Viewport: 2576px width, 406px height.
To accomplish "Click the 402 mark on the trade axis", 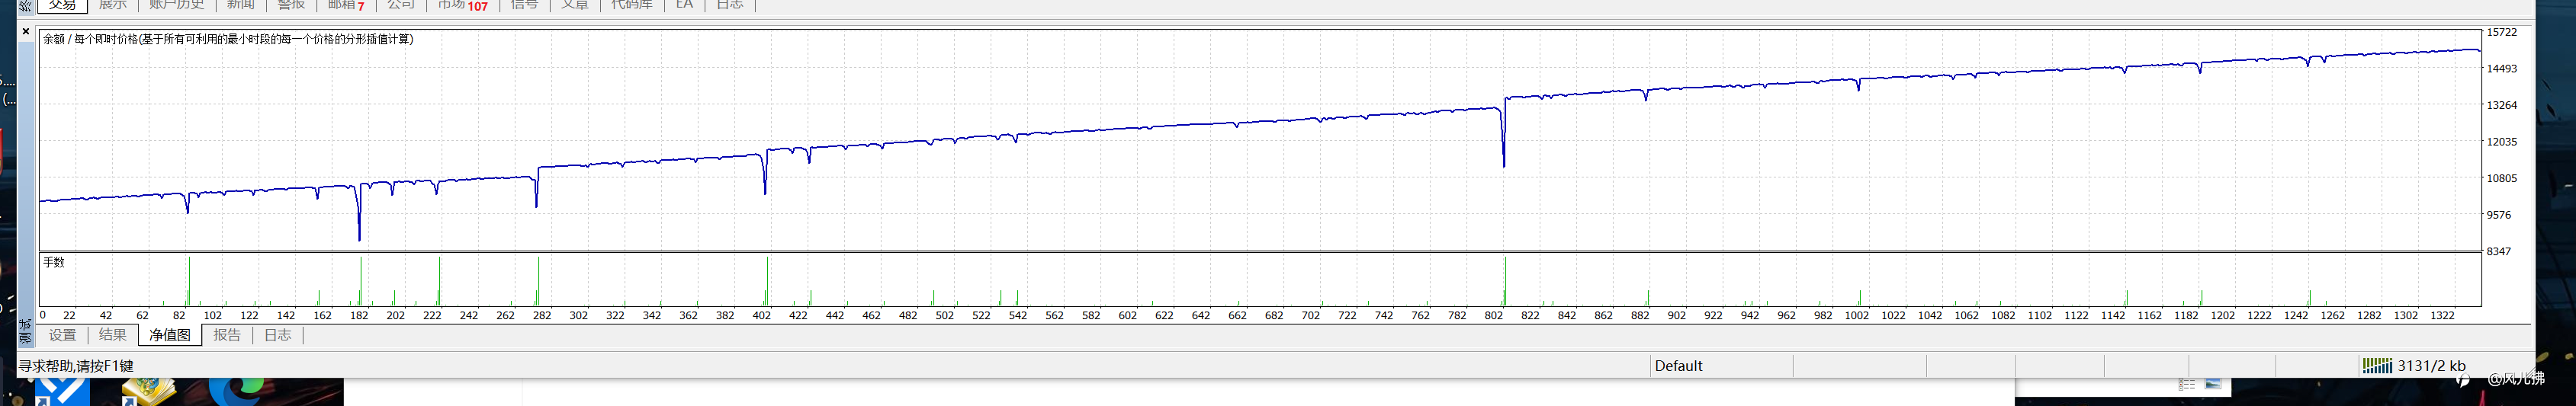I will click(762, 315).
